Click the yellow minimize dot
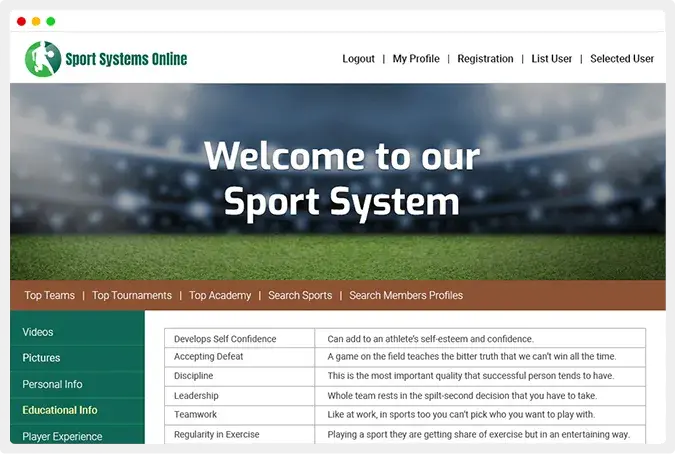This screenshot has width=675, height=454. click(36, 21)
